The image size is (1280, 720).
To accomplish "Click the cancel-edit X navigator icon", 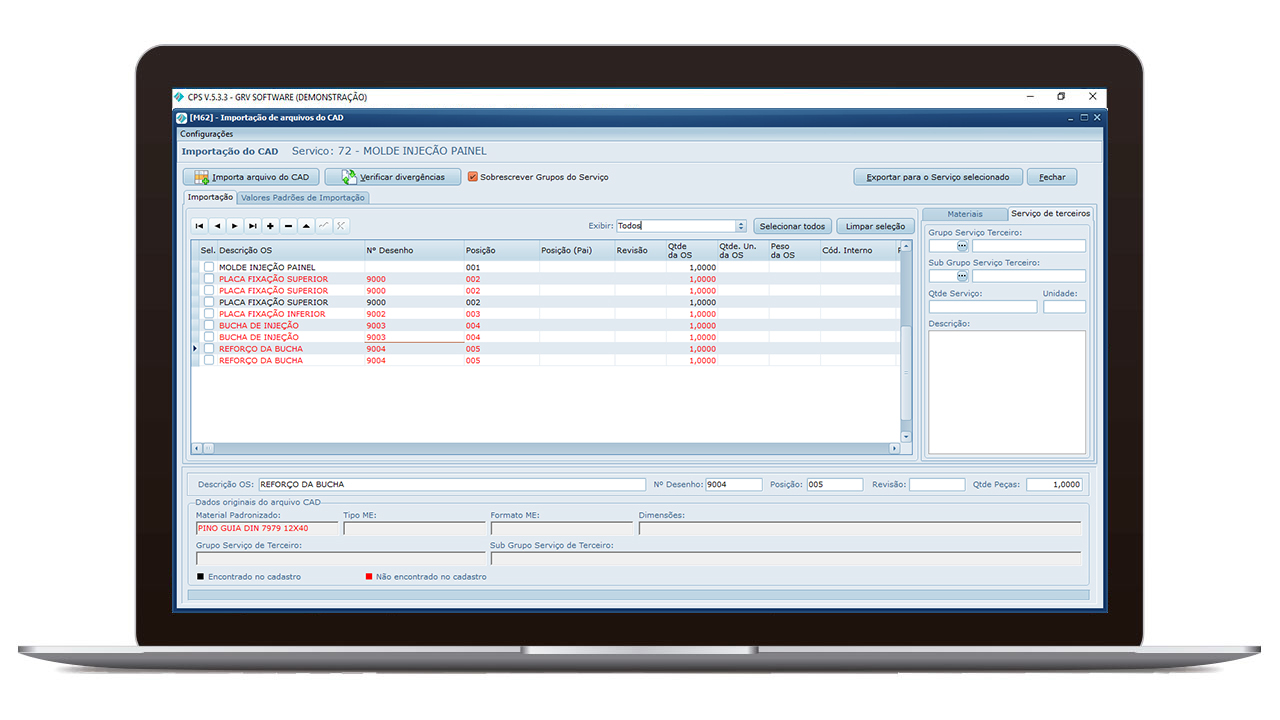I will pos(342,226).
